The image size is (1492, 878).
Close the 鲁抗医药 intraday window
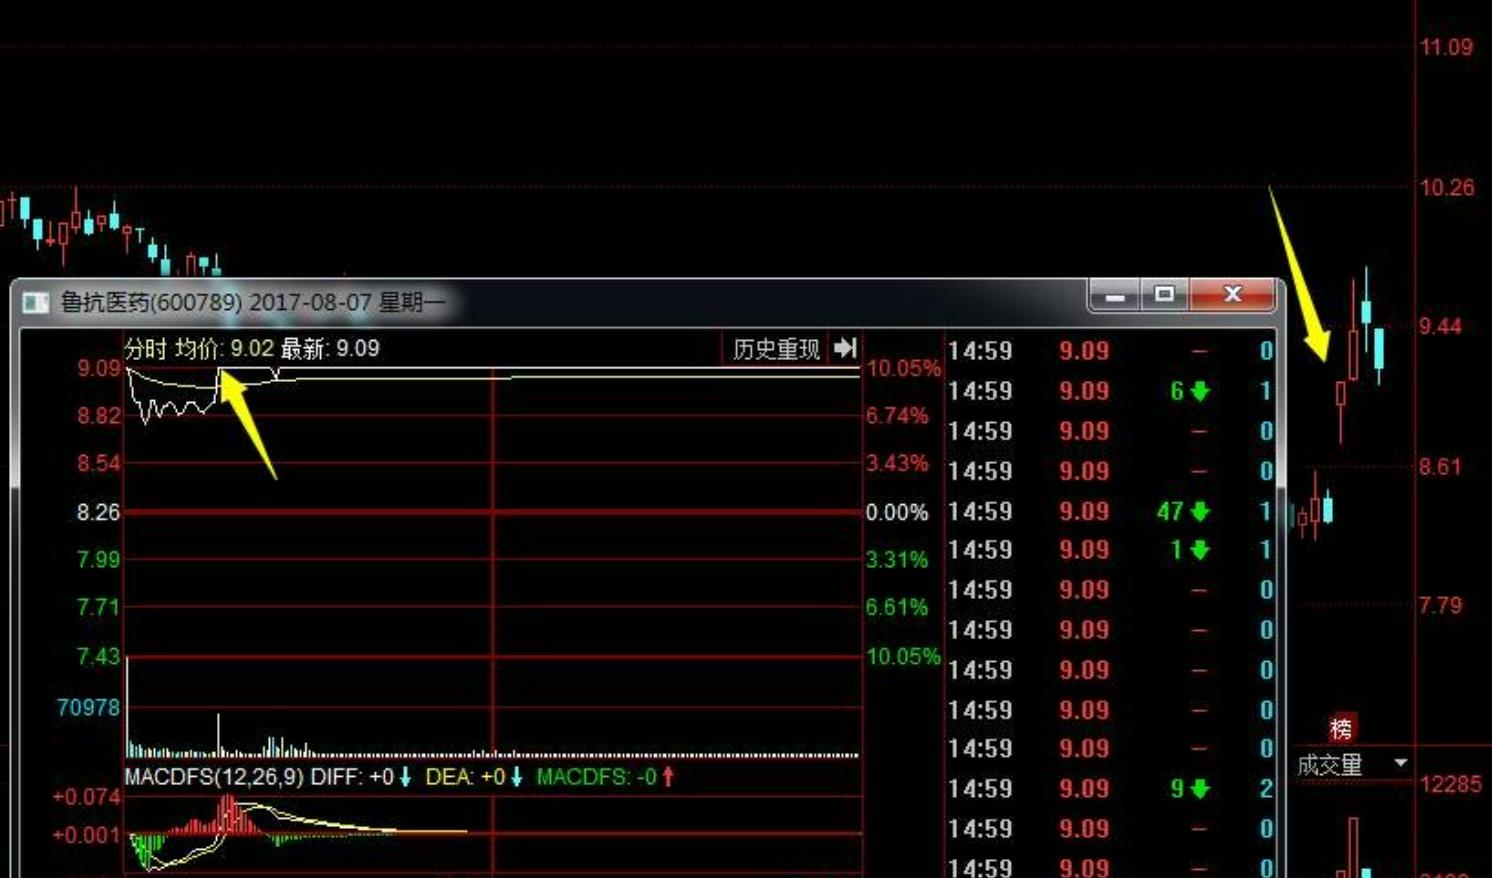click(1232, 295)
